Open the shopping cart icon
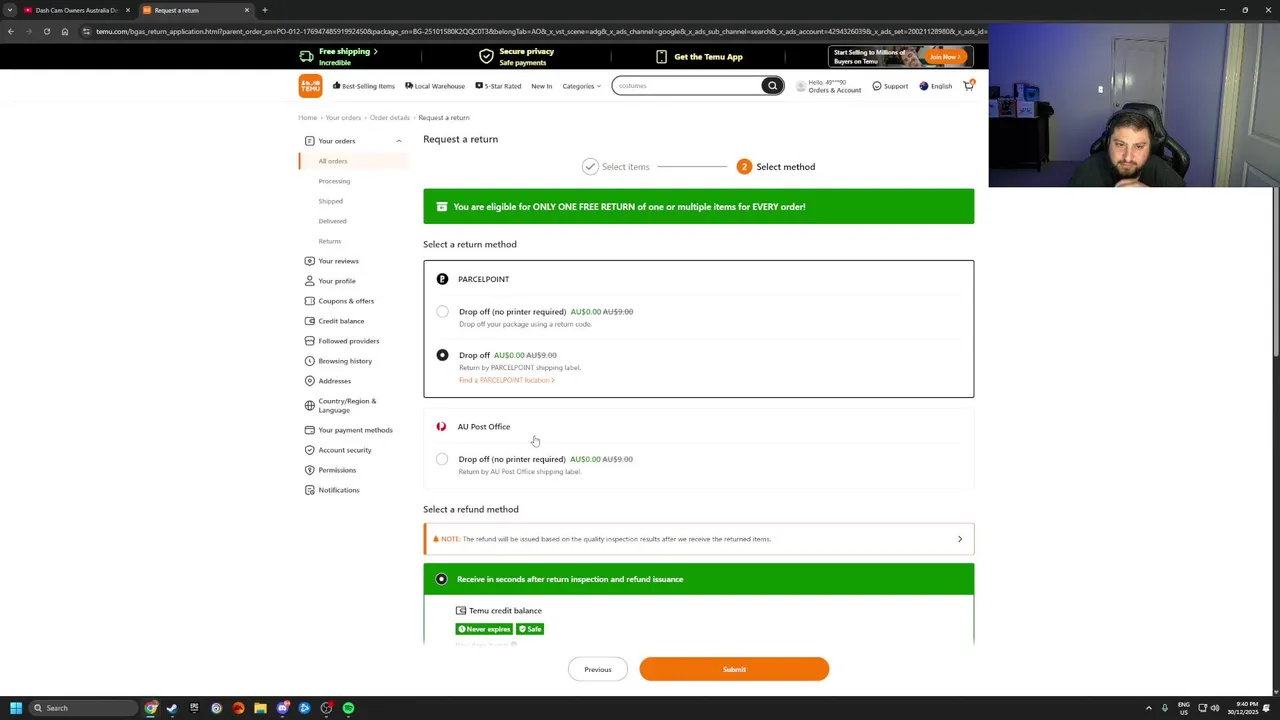Viewport: 1280px width, 720px height. (x=968, y=86)
